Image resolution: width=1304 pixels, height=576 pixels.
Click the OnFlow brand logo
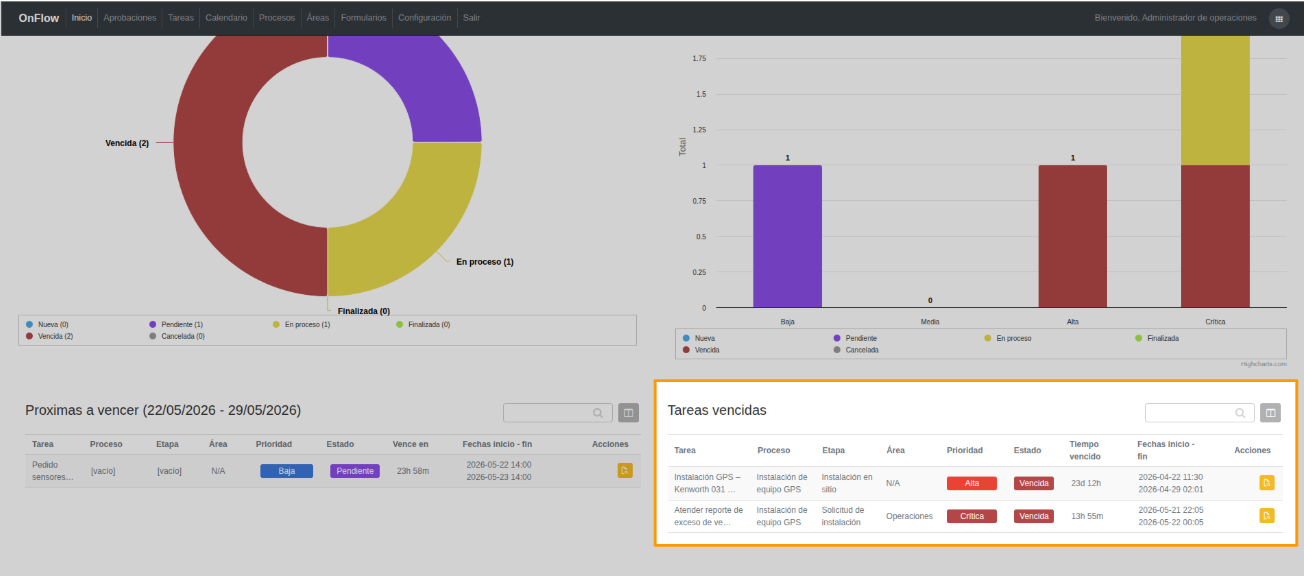(x=40, y=18)
